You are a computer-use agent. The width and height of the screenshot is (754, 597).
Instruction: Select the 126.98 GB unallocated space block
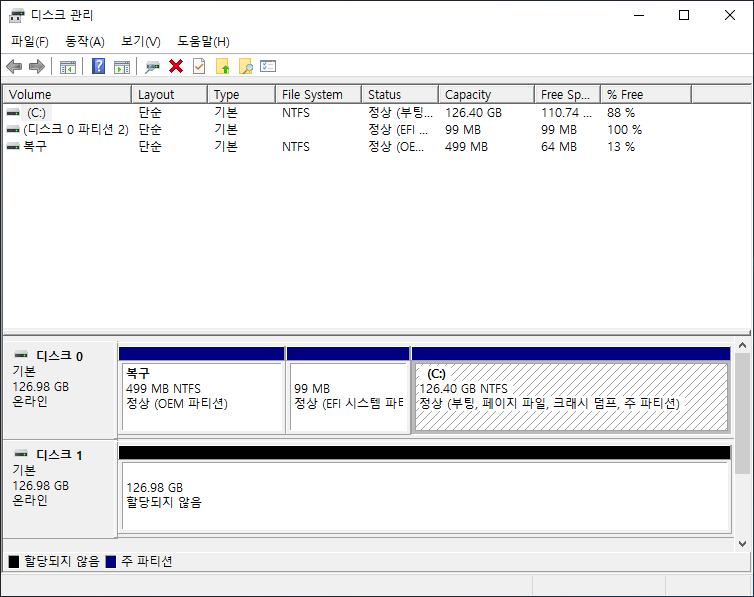click(x=426, y=496)
